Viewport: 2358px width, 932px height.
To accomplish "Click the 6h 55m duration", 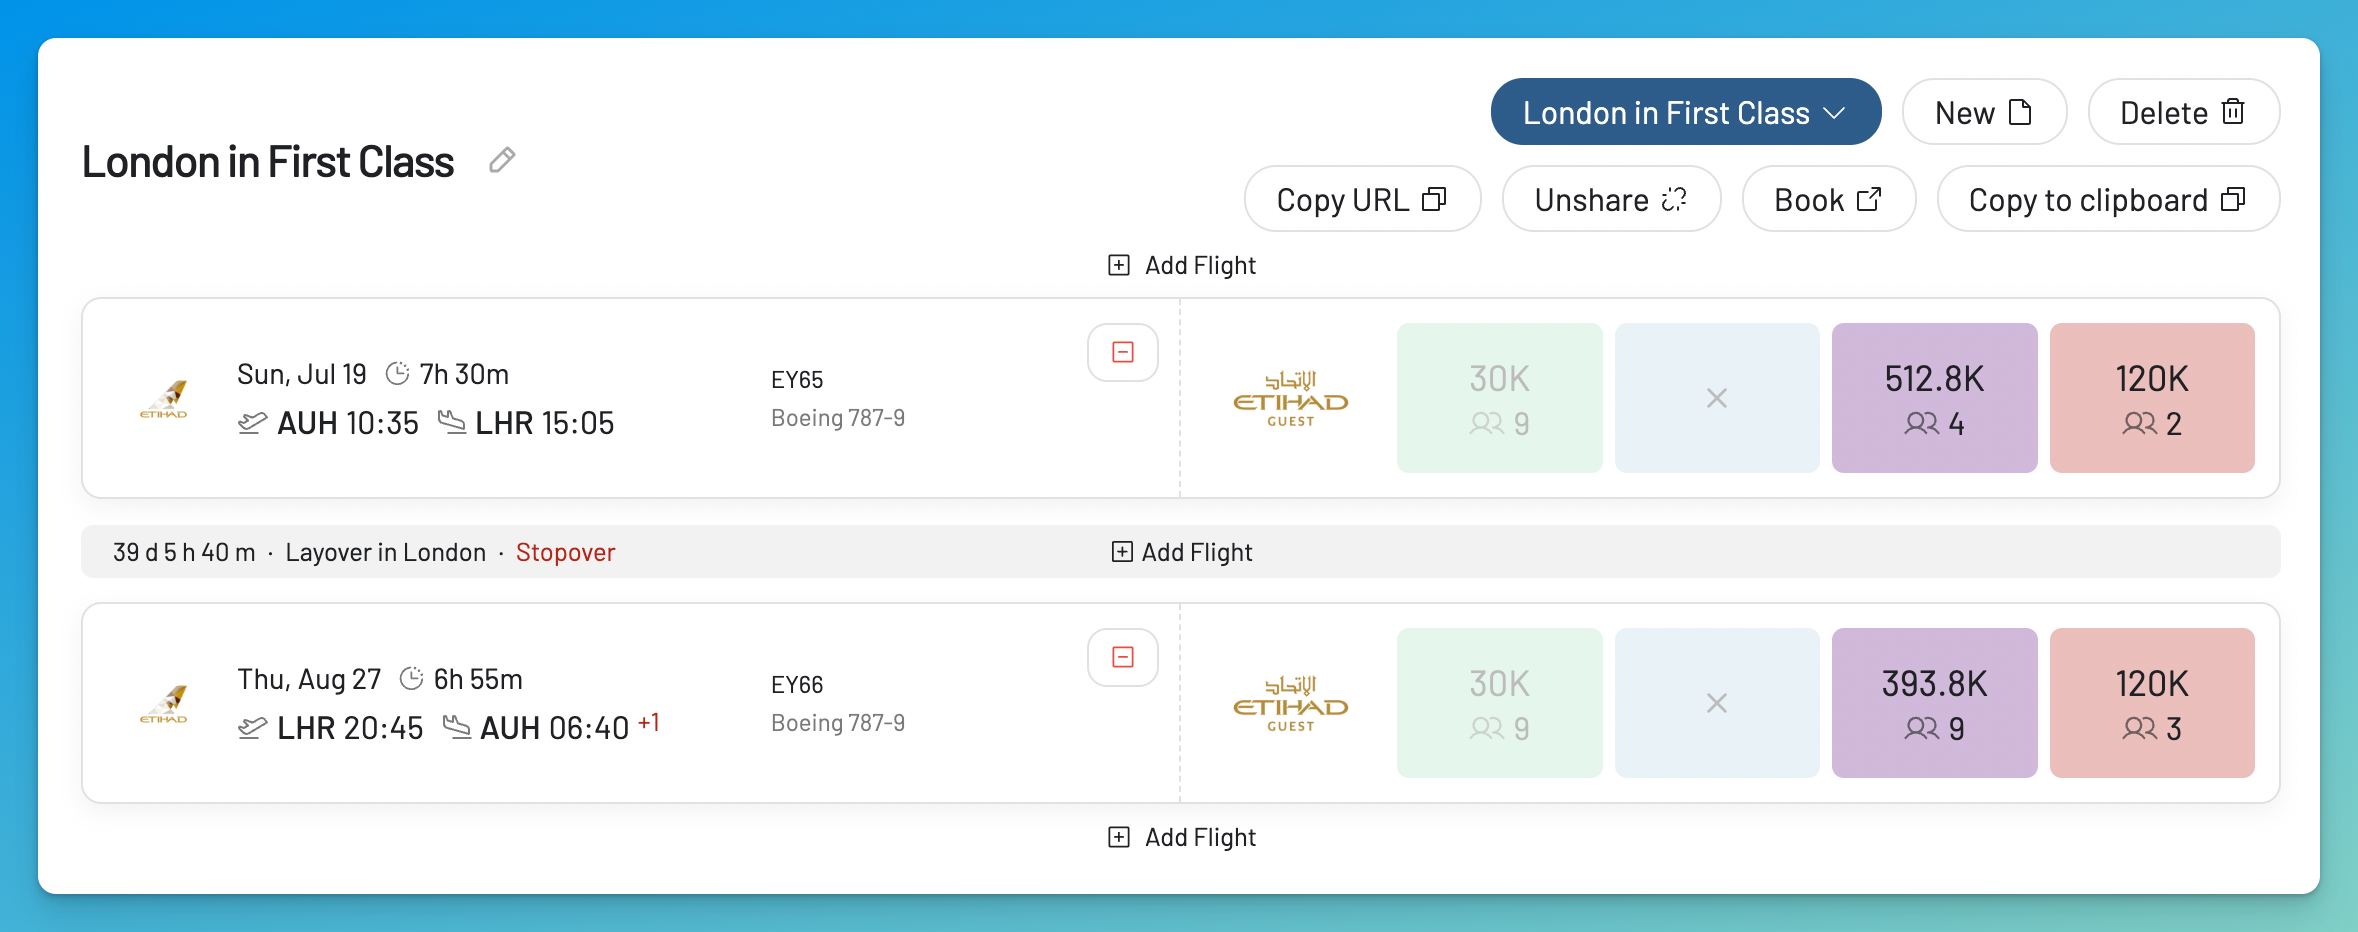I will click(x=478, y=679).
